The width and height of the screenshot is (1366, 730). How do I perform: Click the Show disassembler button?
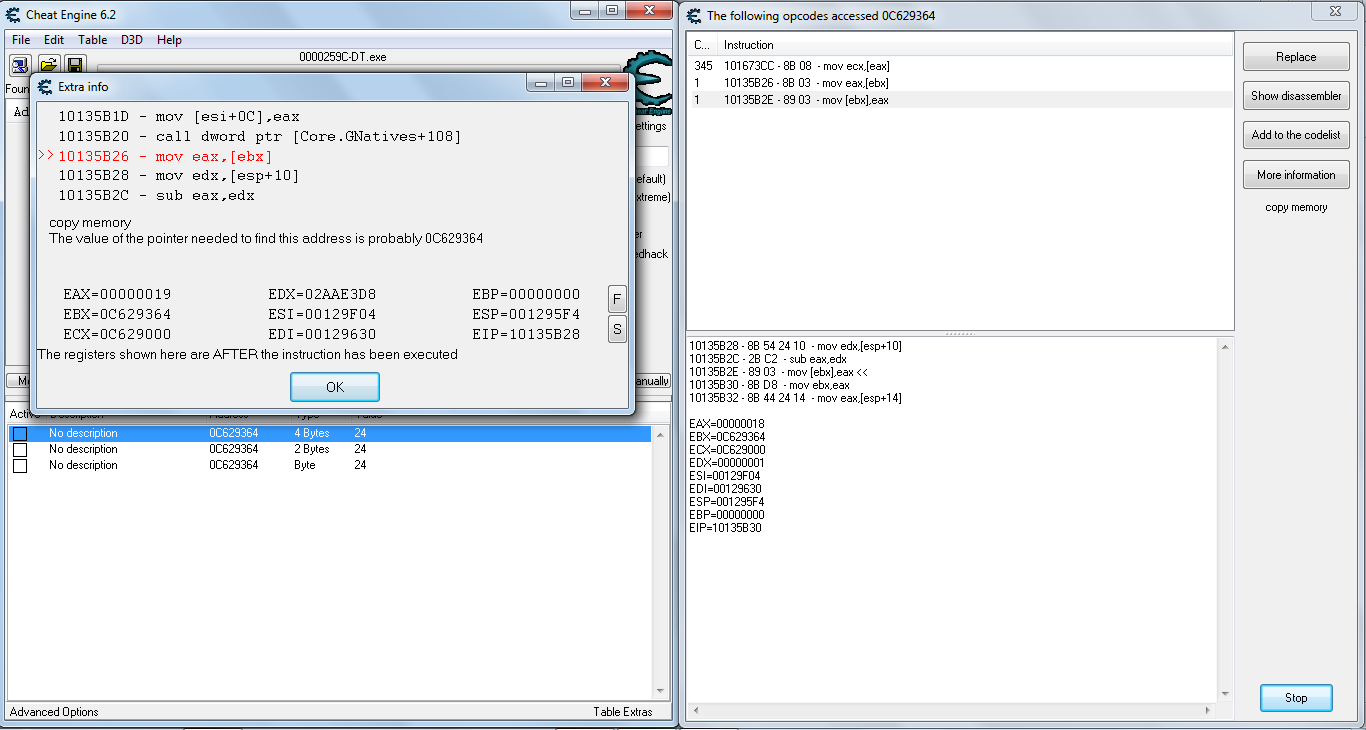point(1296,96)
